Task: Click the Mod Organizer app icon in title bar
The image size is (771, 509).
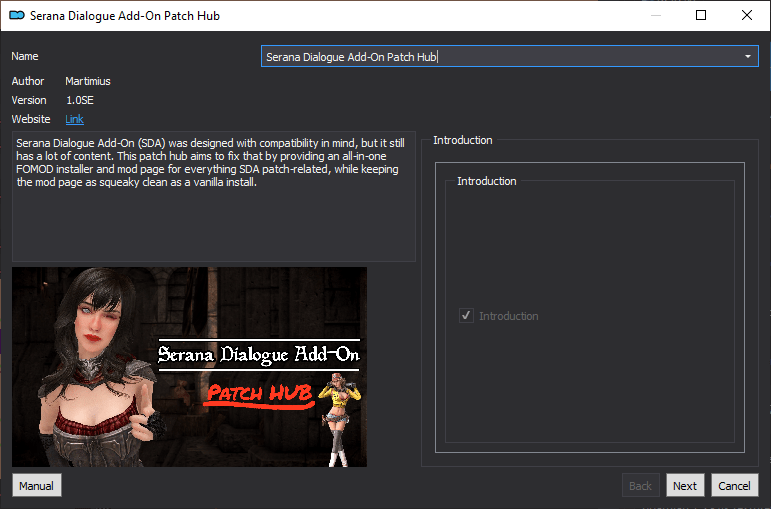Action: point(17,15)
